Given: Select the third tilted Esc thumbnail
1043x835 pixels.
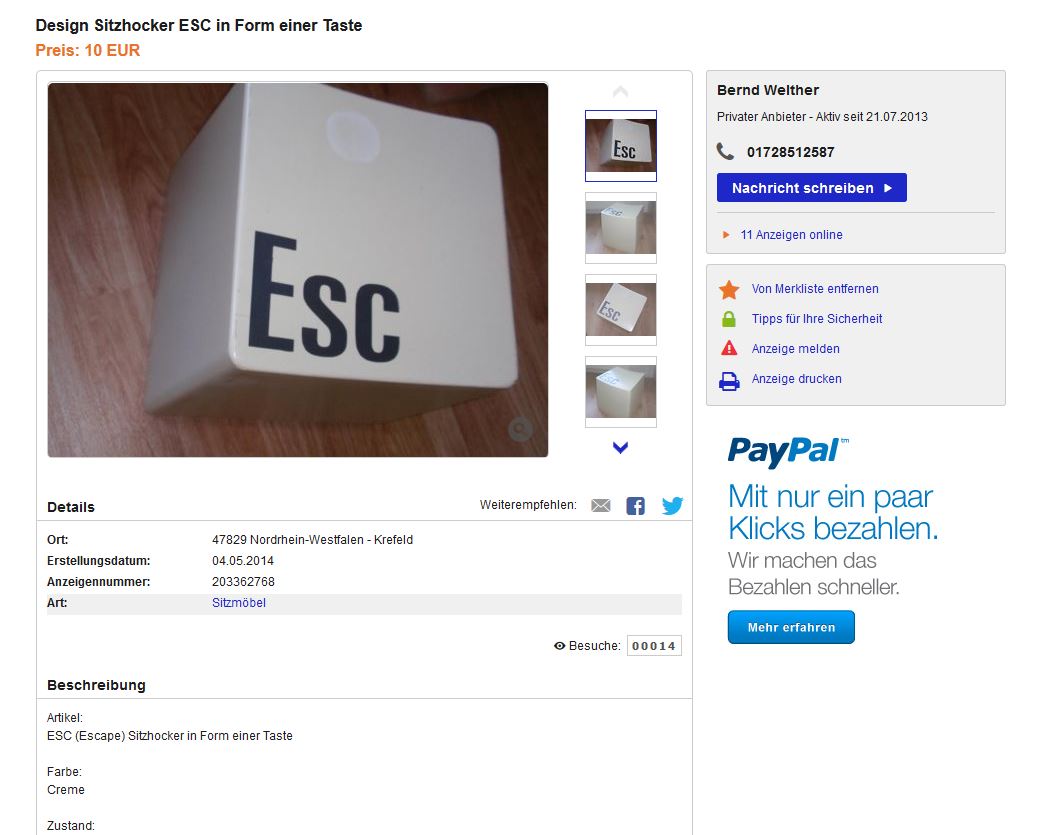Looking at the screenshot, I should pos(621,310).
